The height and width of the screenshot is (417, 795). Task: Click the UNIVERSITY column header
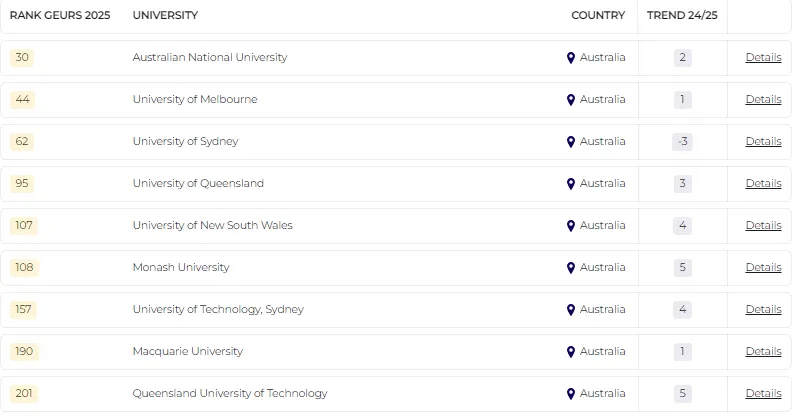click(165, 16)
